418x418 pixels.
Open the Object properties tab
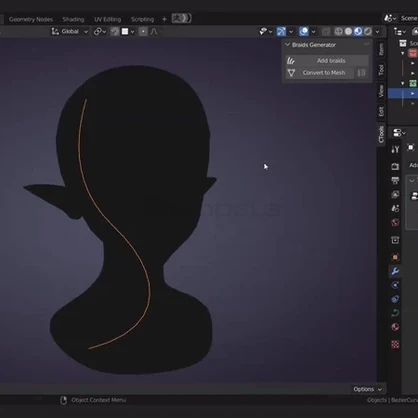(x=395, y=257)
